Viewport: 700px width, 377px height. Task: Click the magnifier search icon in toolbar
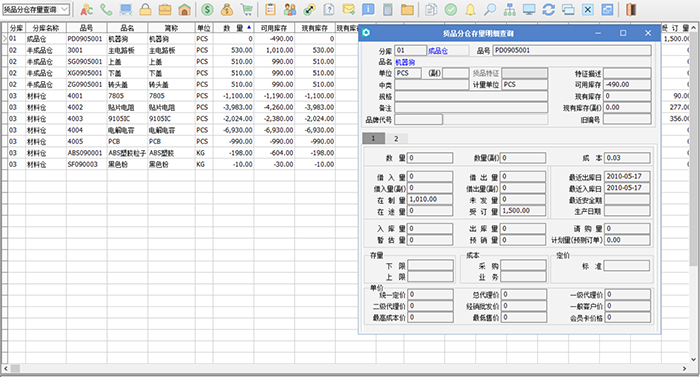click(x=490, y=9)
